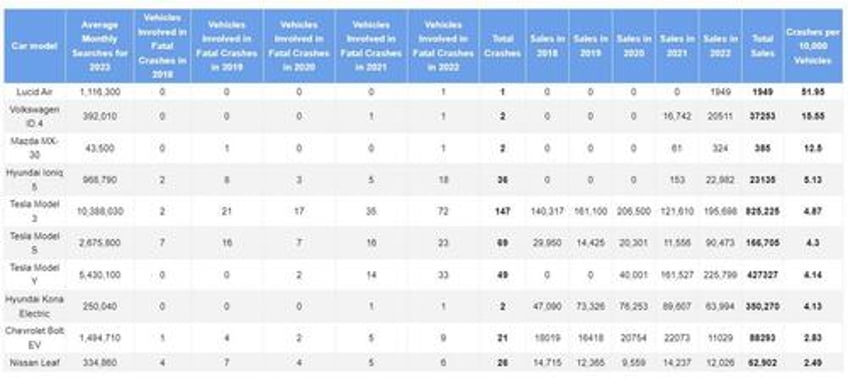Click Lucid Air searches value '1,116,300'
The width and height of the screenshot is (848, 378).
pos(100,92)
